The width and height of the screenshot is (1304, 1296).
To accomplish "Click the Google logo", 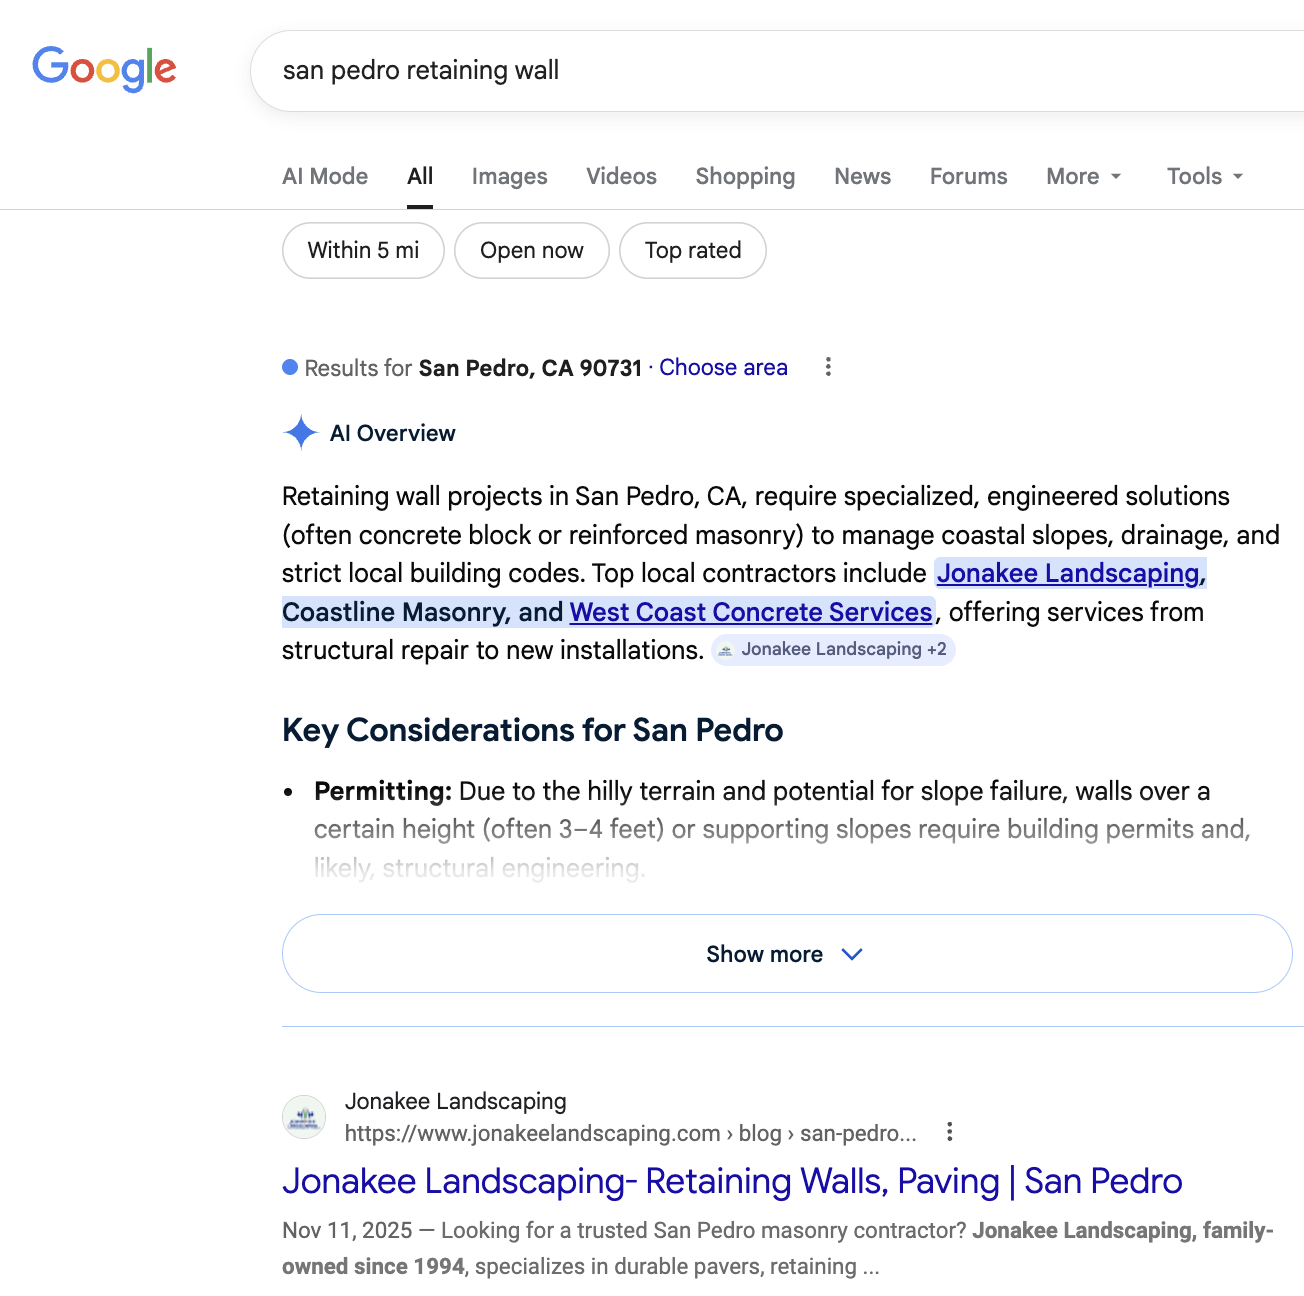I will (x=104, y=69).
